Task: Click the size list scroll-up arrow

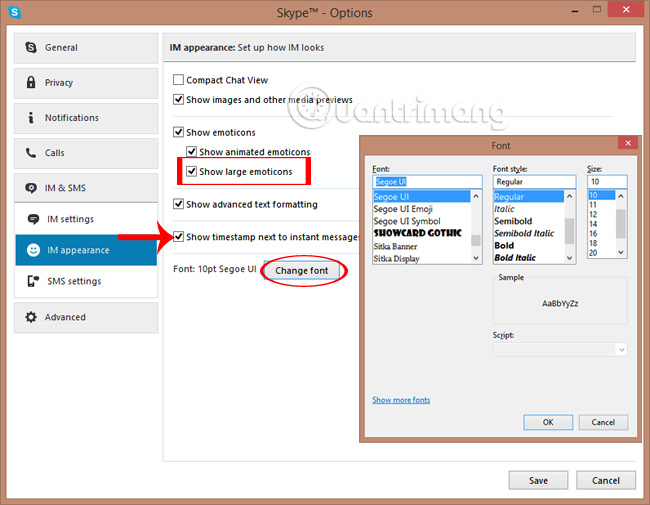Action: [x=621, y=196]
